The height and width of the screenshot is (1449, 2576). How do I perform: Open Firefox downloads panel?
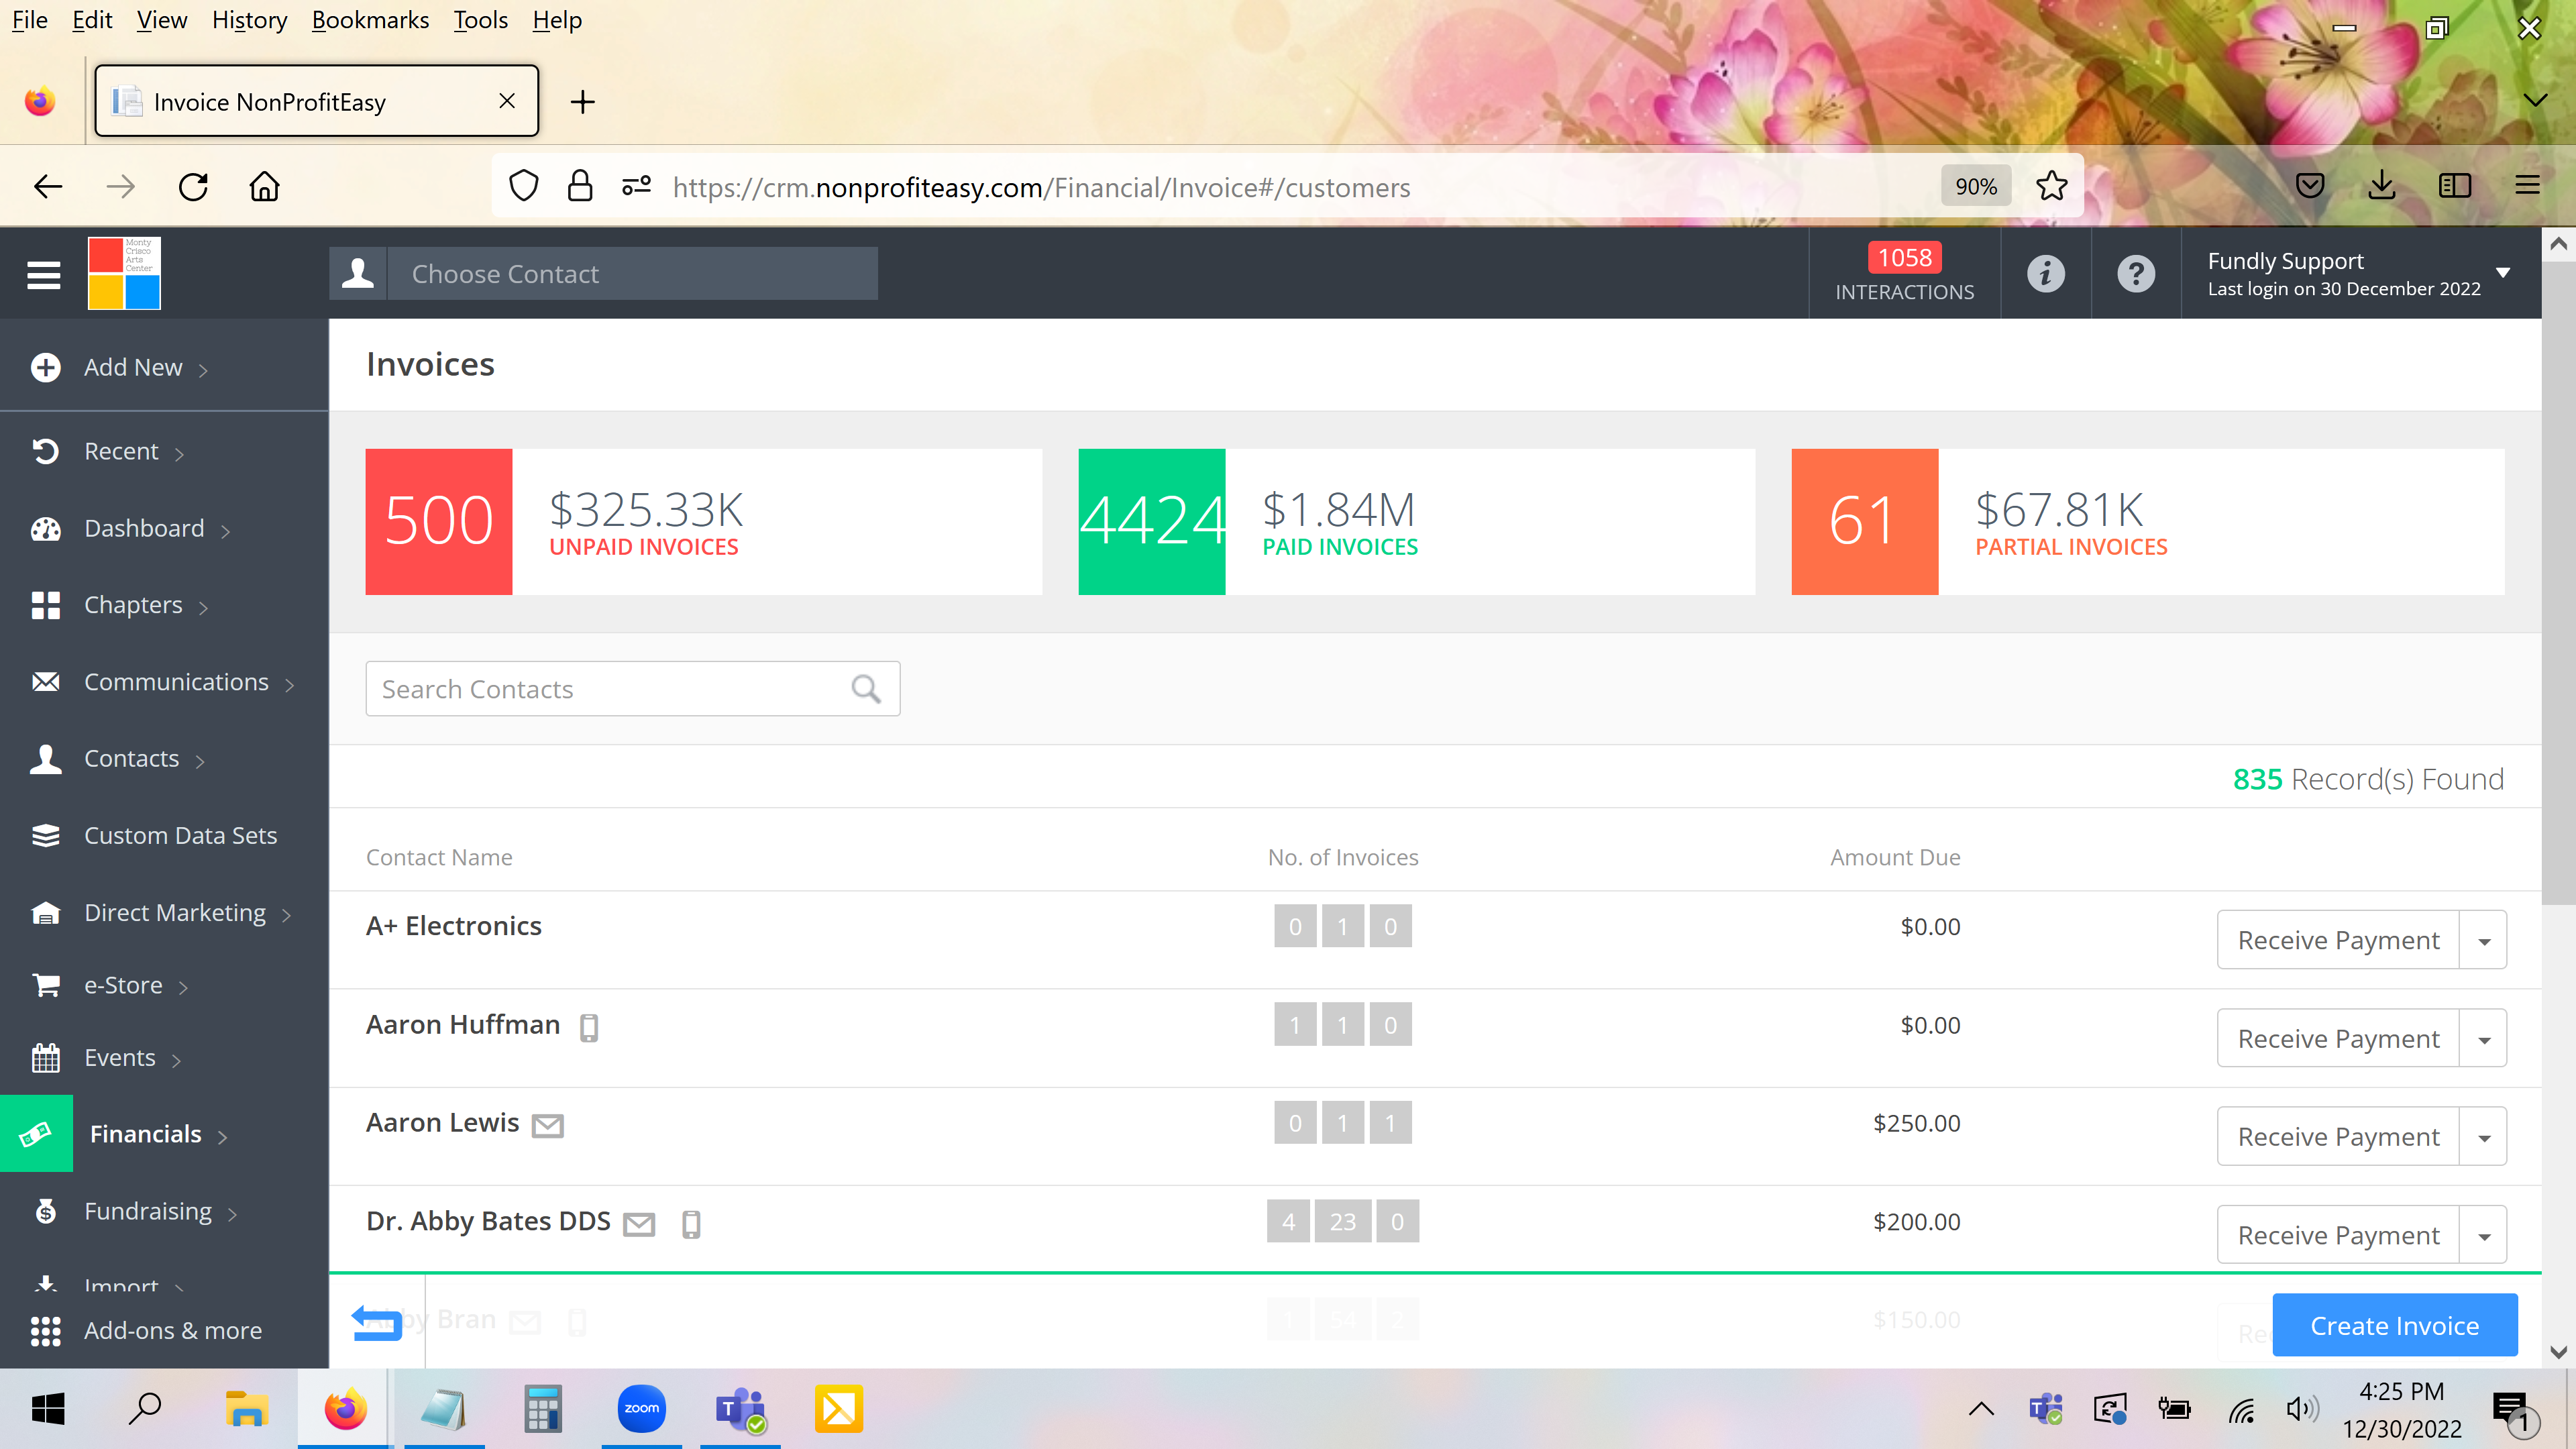click(x=2382, y=186)
